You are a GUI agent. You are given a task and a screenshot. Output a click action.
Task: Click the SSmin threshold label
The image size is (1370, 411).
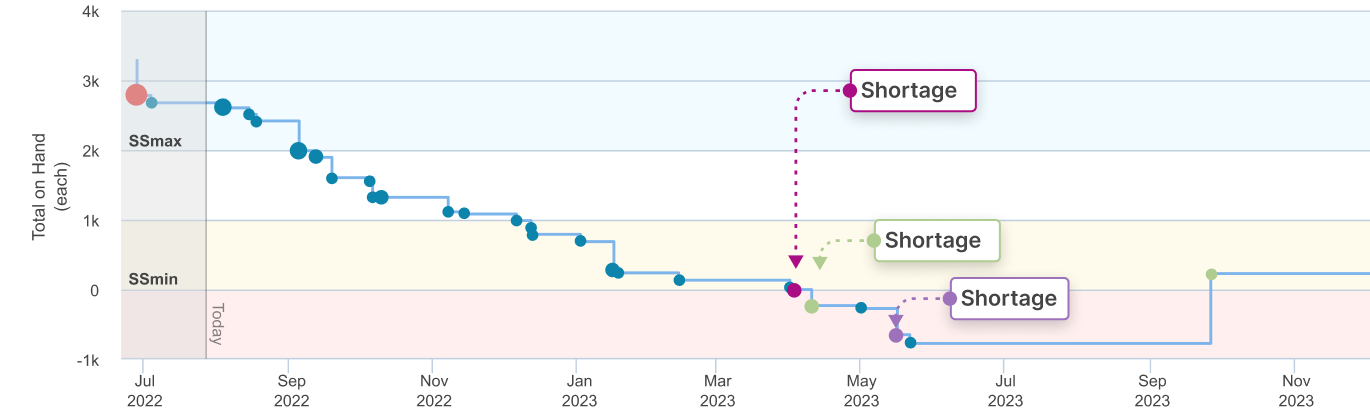153,279
